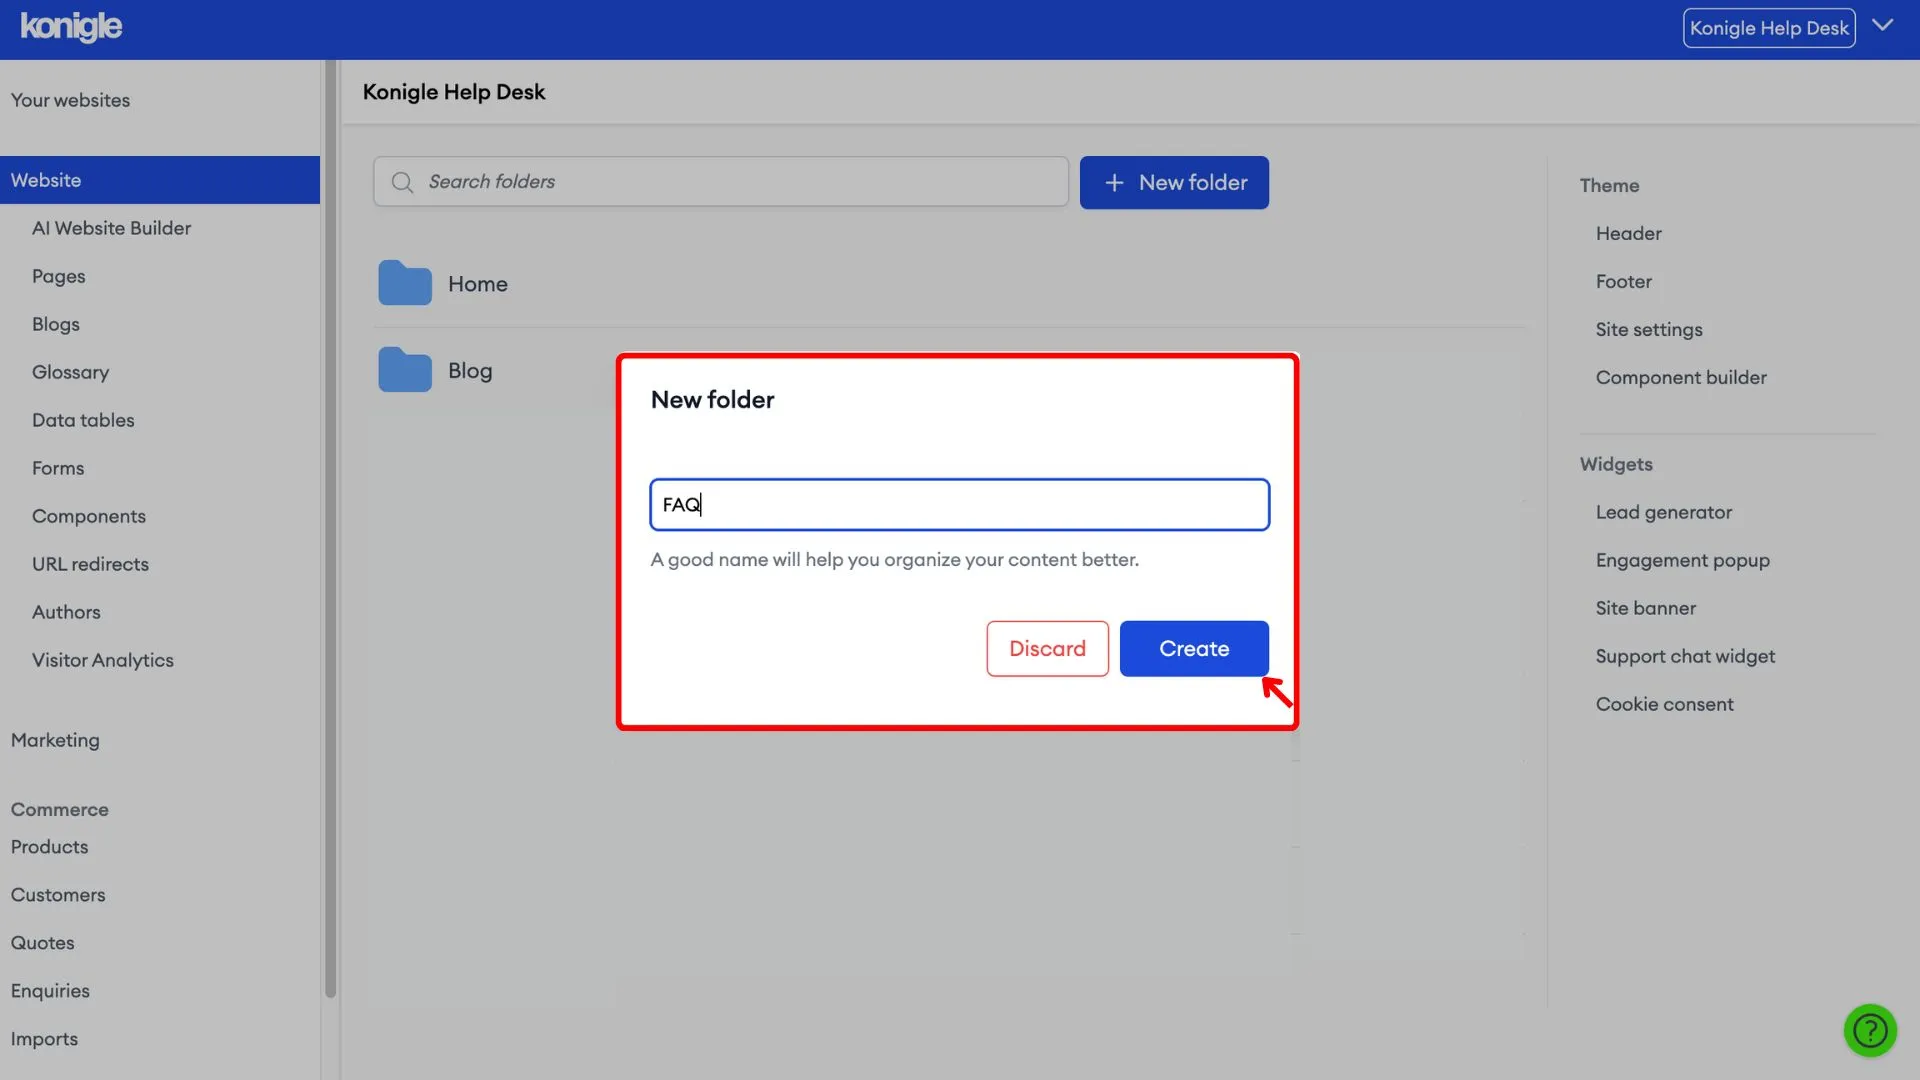Open Cookie consent widget
This screenshot has width=1920, height=1080.
click(1664, 704)
